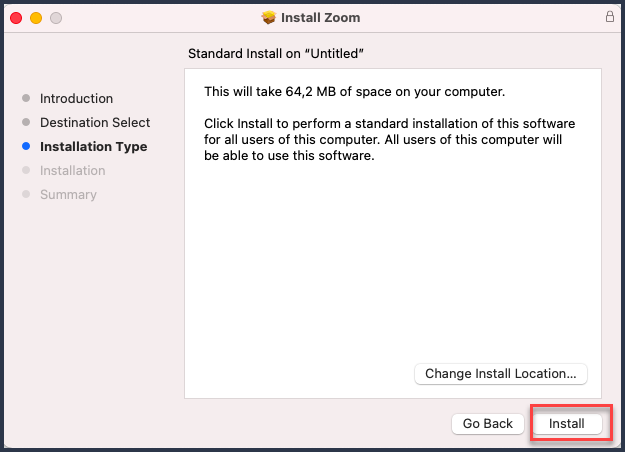Click the grey bullet beside Destination Select
This screenshot has width=625, height=452.
pyautogui.click(x=26, y=122)
